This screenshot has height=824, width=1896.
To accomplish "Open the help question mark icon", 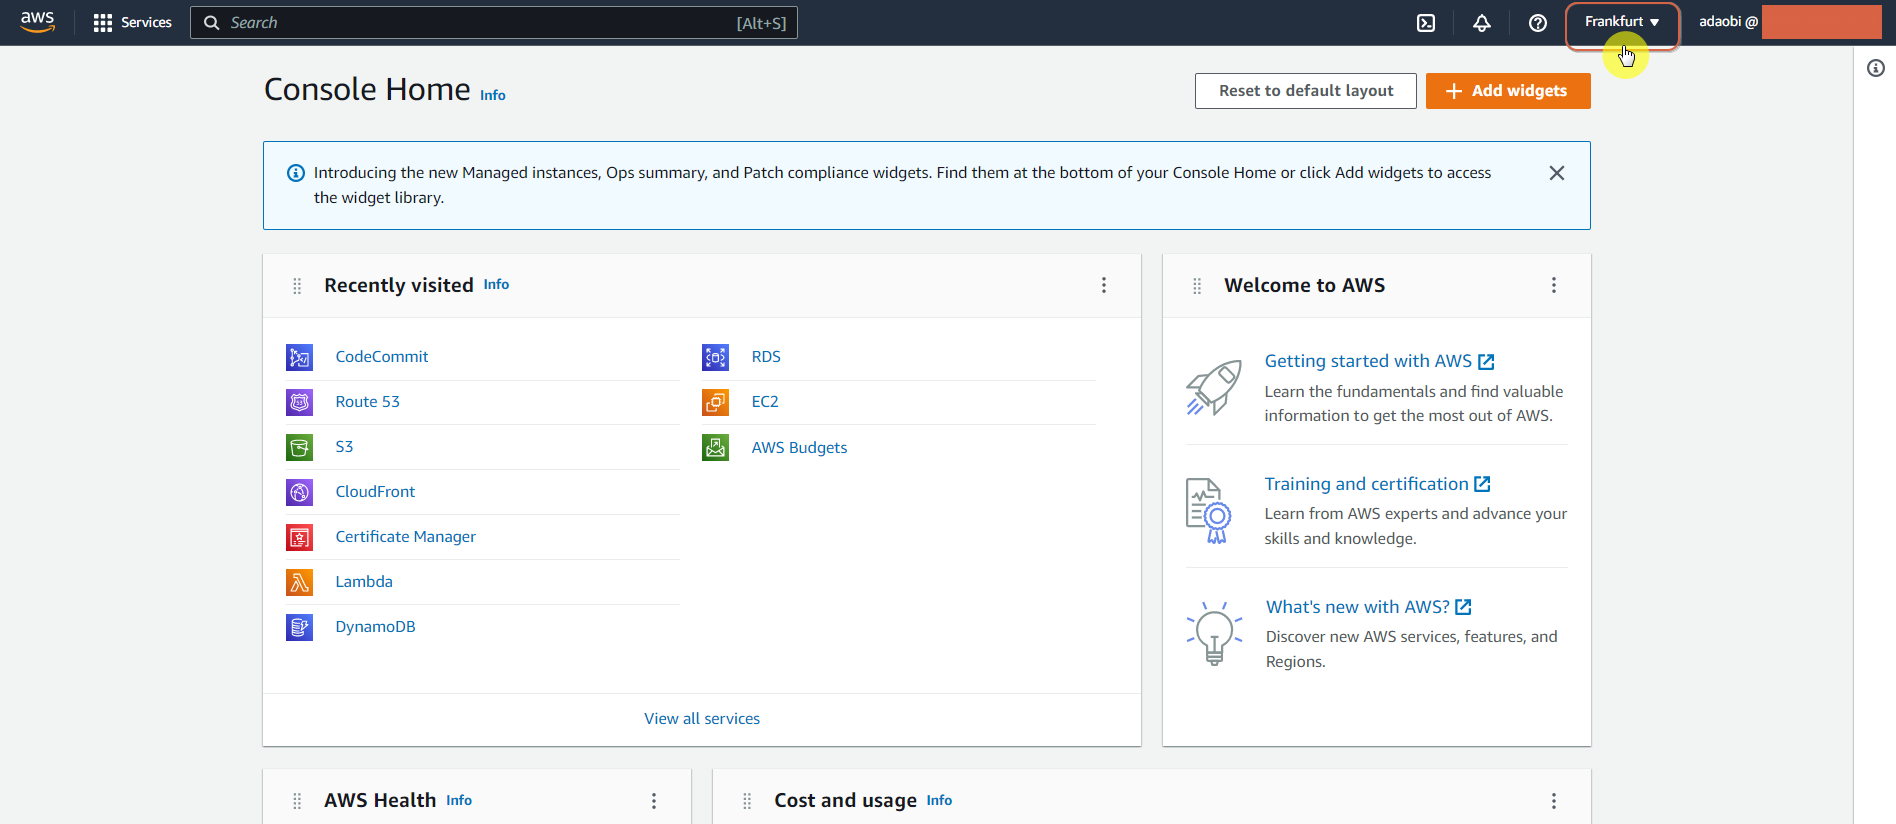I will tap(1538, 23).
